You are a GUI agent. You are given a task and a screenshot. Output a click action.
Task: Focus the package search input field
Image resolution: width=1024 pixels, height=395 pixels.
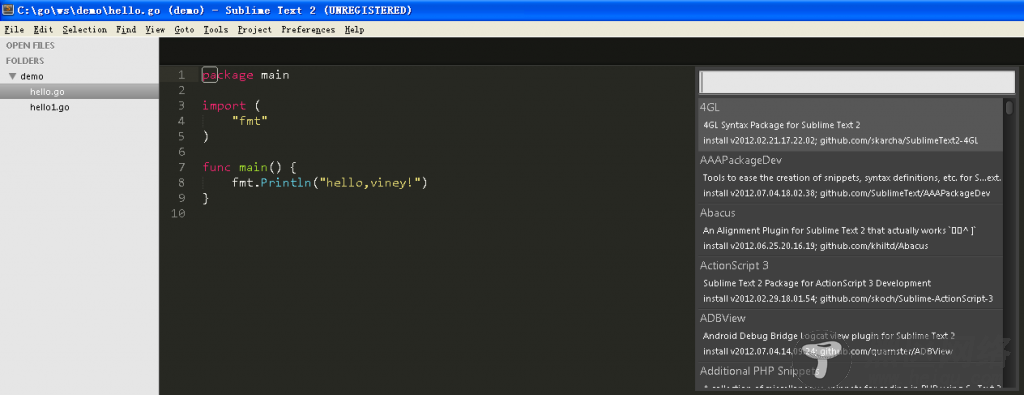click(x=857, y=82)
